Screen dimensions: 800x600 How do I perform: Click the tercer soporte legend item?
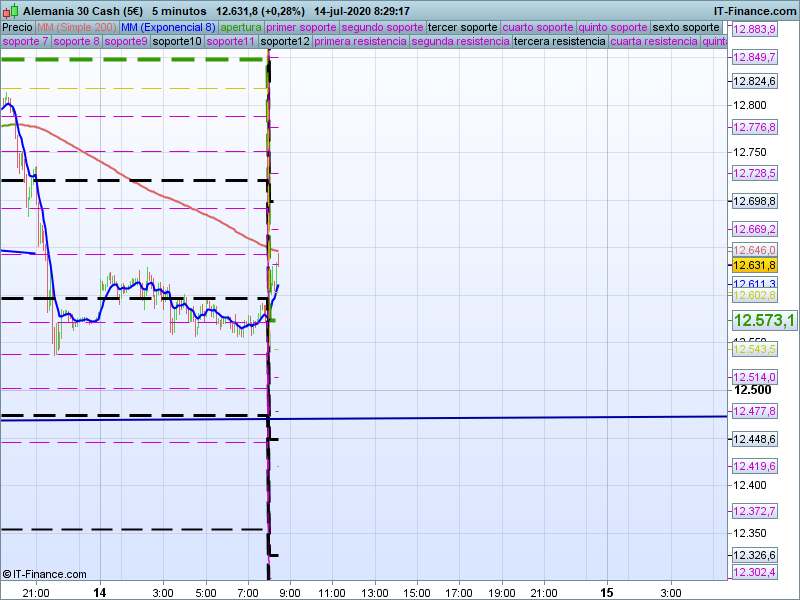tap(462, 27)
